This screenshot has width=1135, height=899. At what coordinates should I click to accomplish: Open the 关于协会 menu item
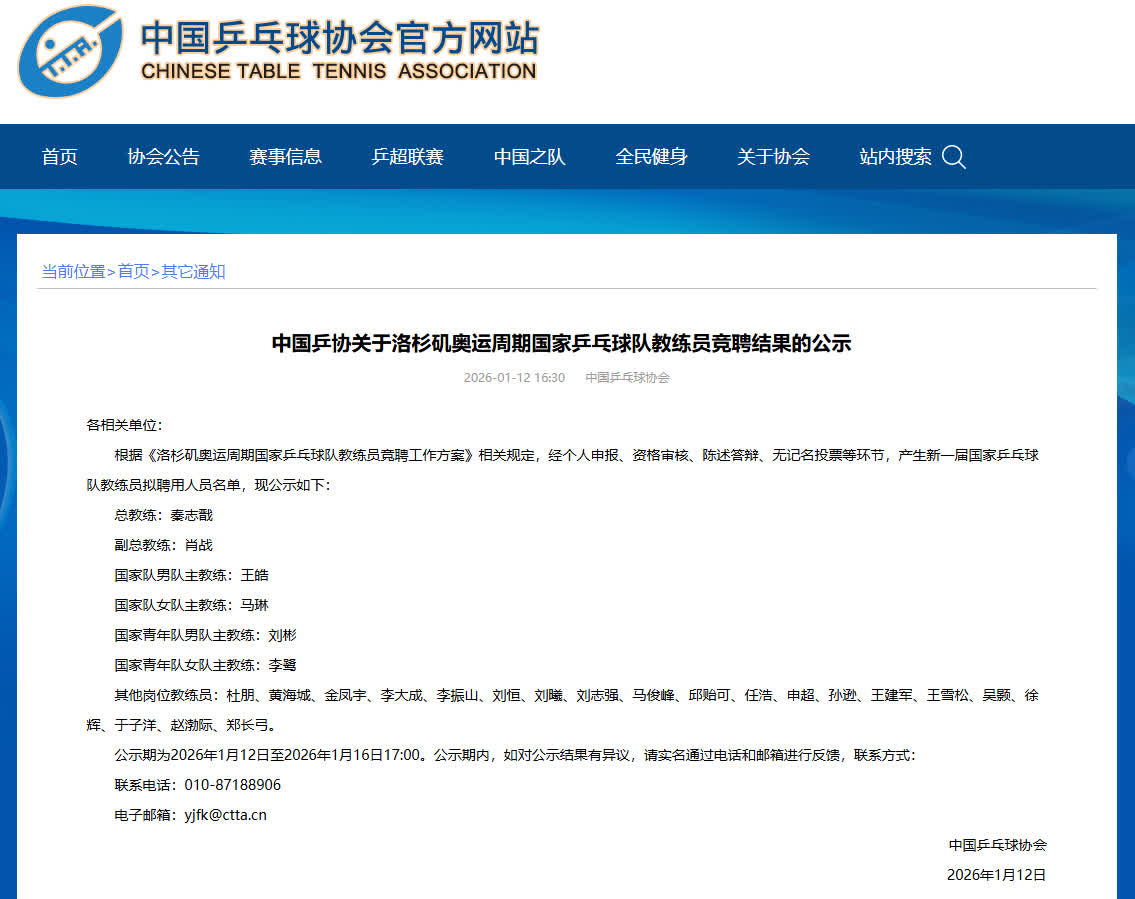coord(773,157)
